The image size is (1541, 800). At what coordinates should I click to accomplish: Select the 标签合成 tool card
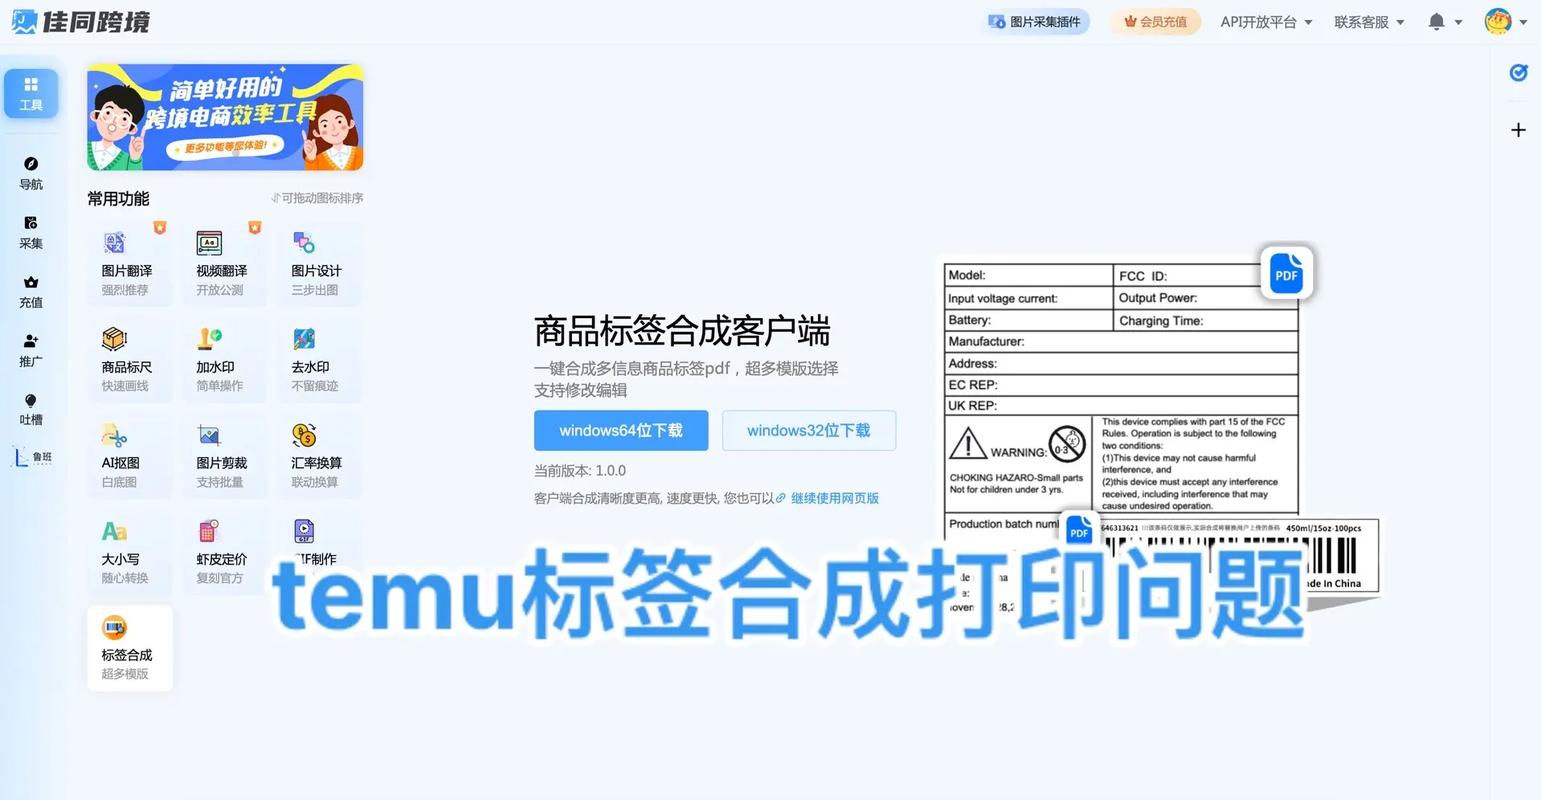(130, 648)
